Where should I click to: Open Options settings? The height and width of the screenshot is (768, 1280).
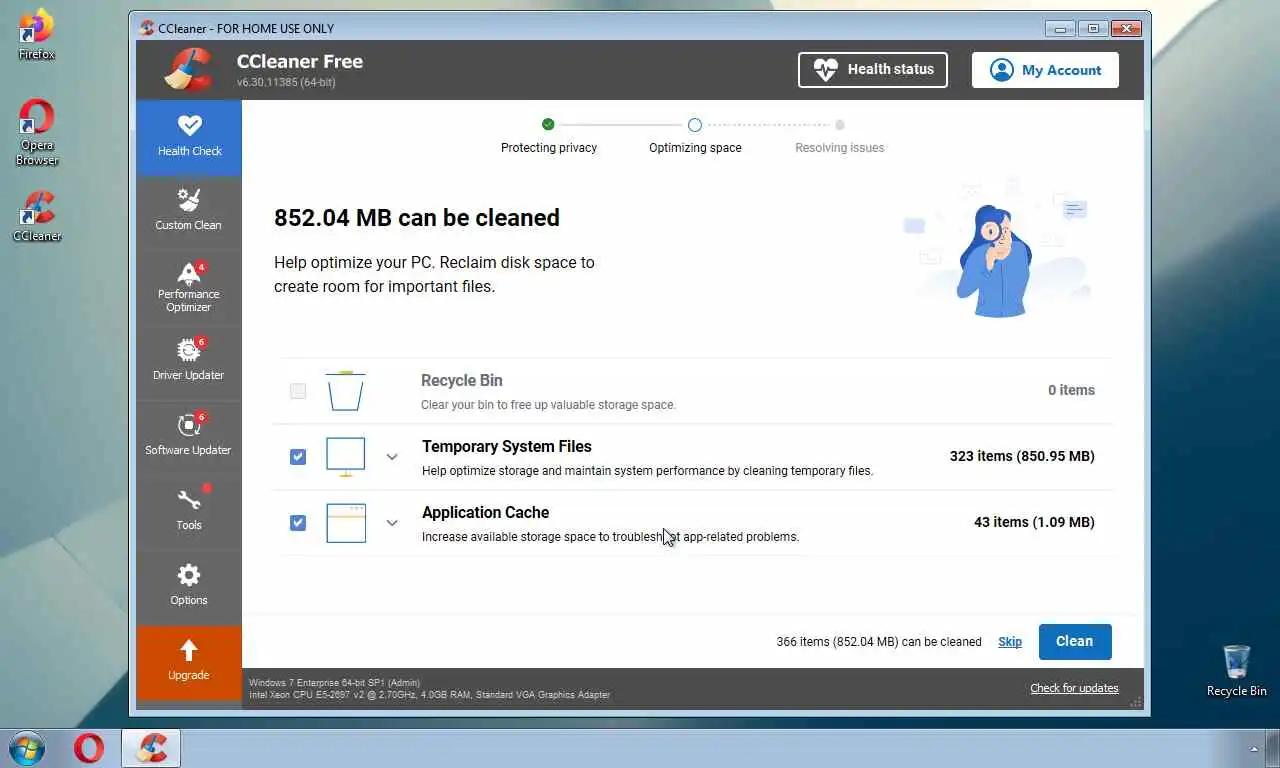pos(189,587)
